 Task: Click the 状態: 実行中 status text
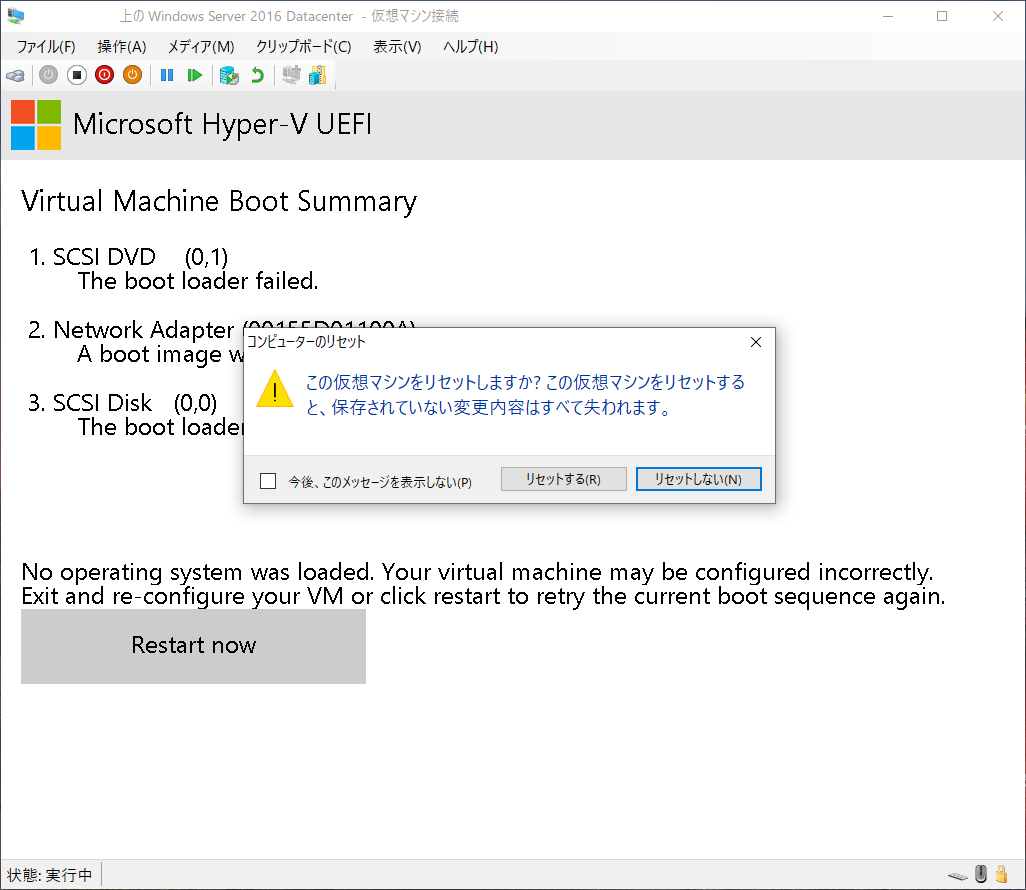(x=50, y=875)
